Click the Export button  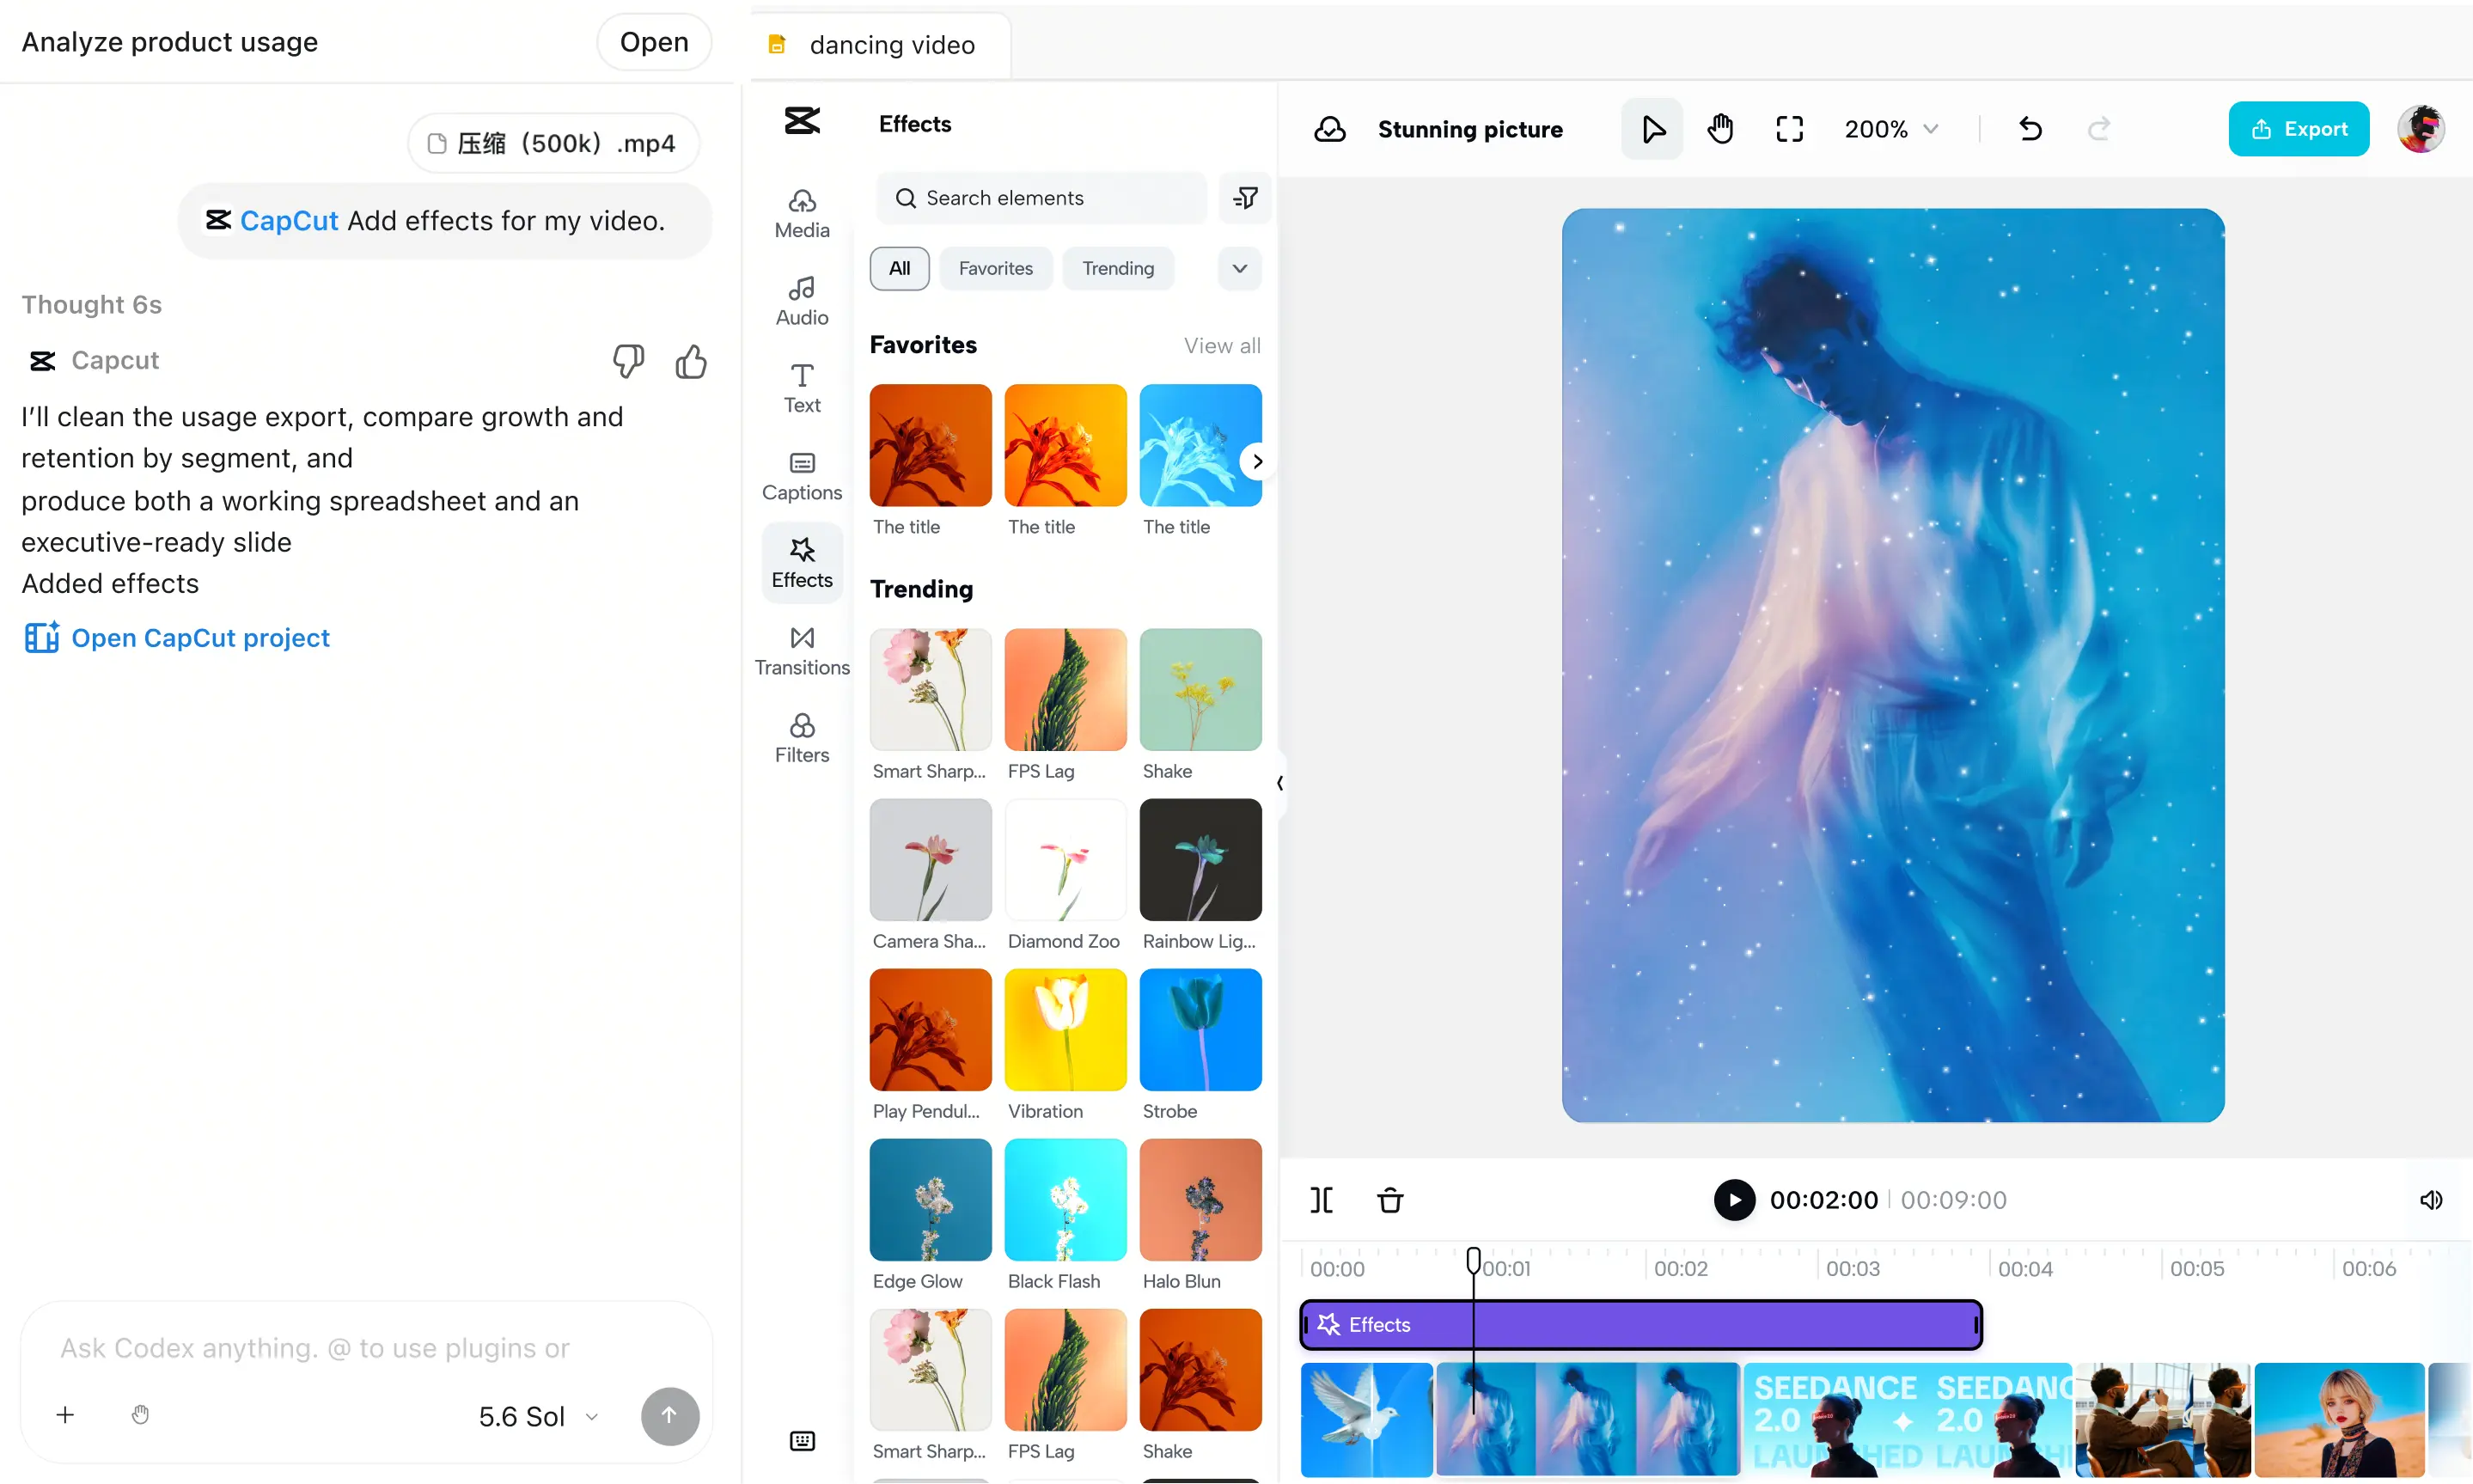pos(2298,129)
